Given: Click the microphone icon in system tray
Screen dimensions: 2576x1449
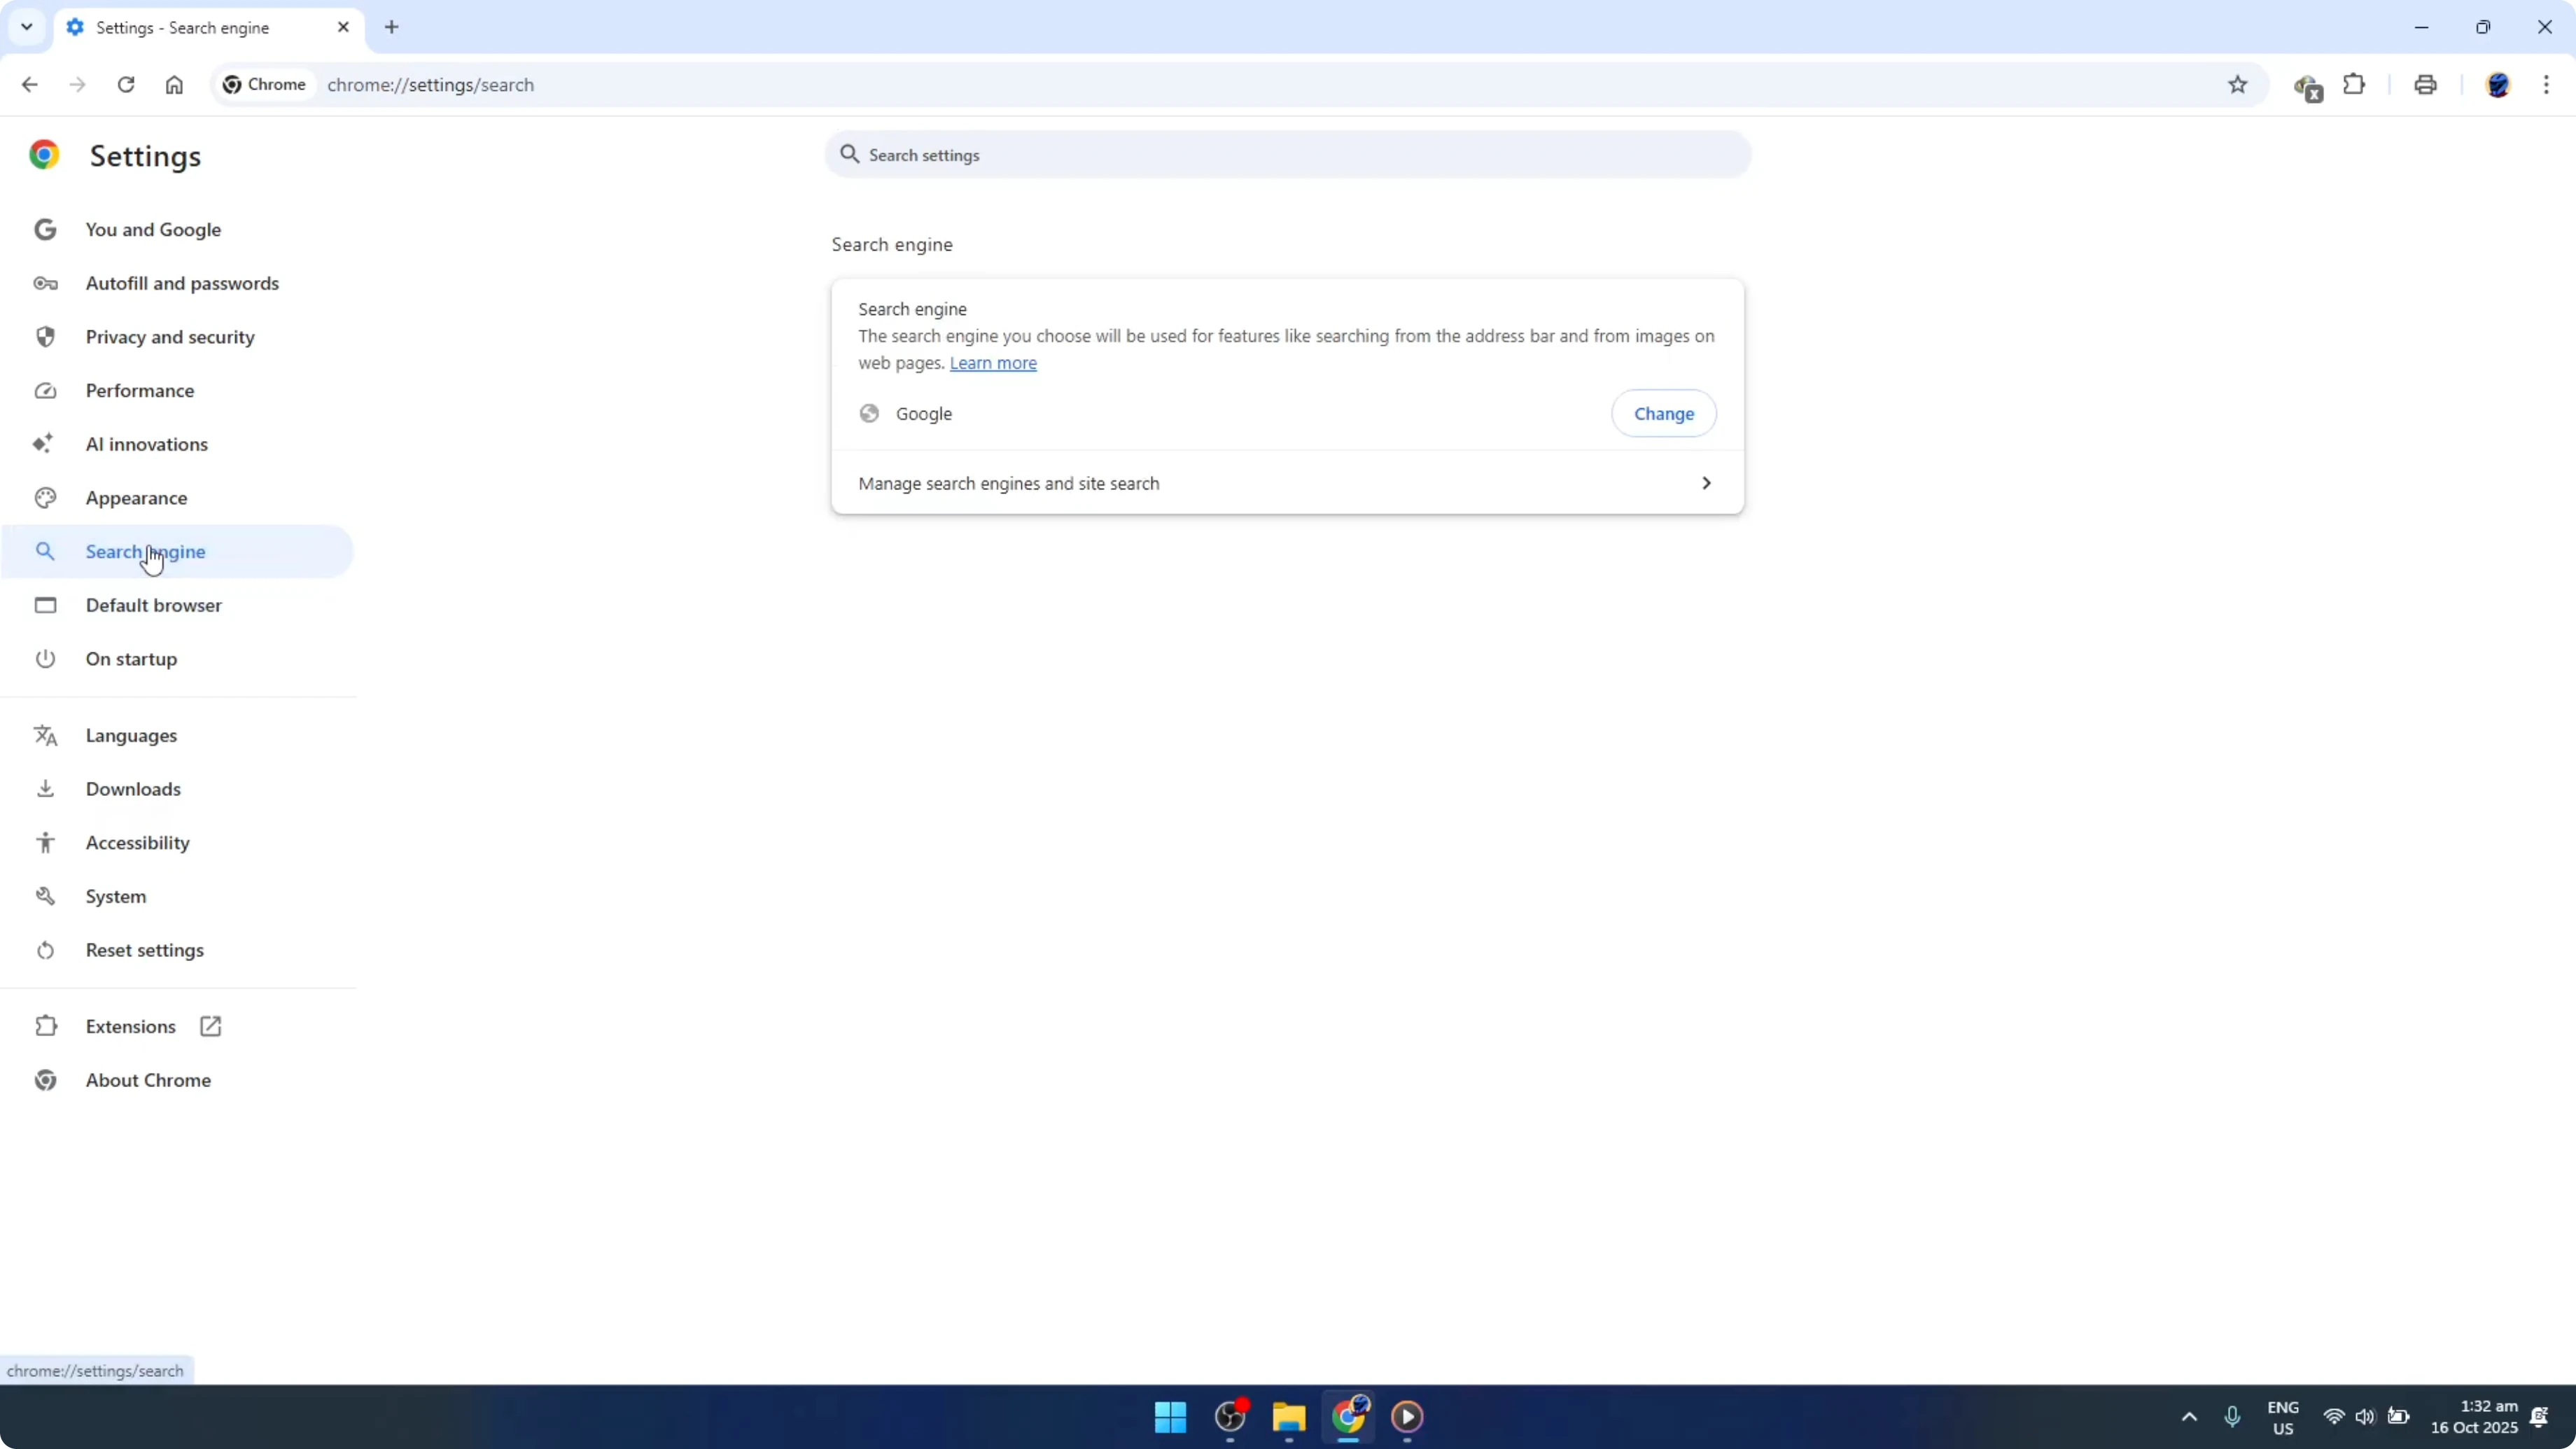Looking at the screenshot, I should point(2233,1418).
